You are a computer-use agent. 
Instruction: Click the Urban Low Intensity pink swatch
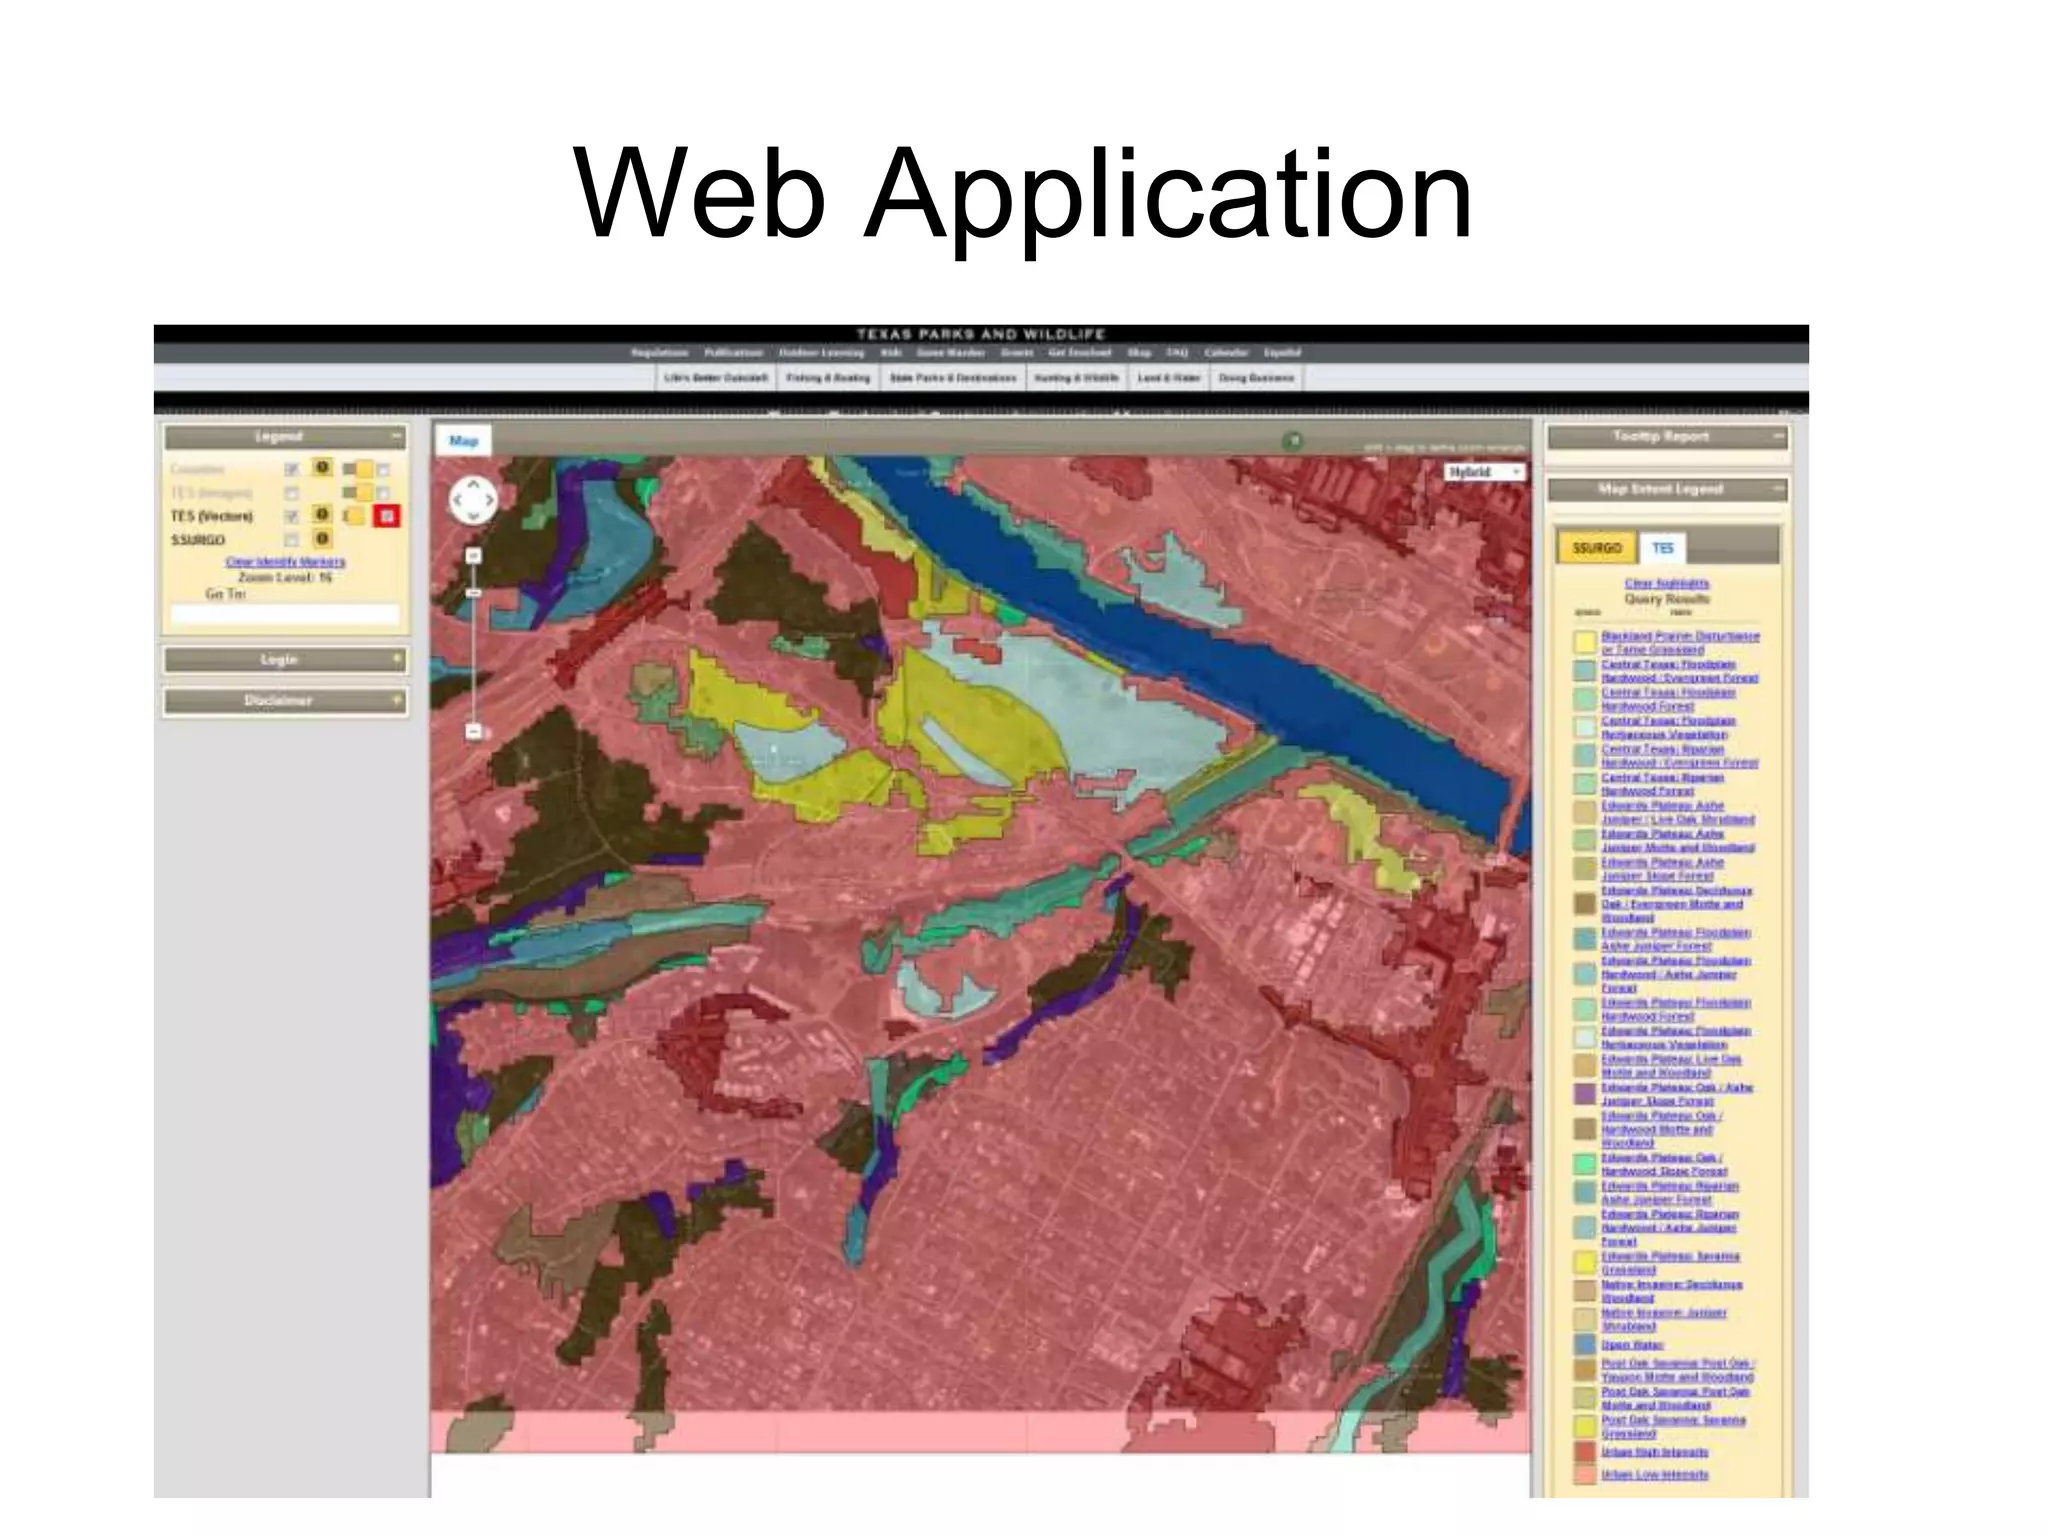coord(1584,1475)
